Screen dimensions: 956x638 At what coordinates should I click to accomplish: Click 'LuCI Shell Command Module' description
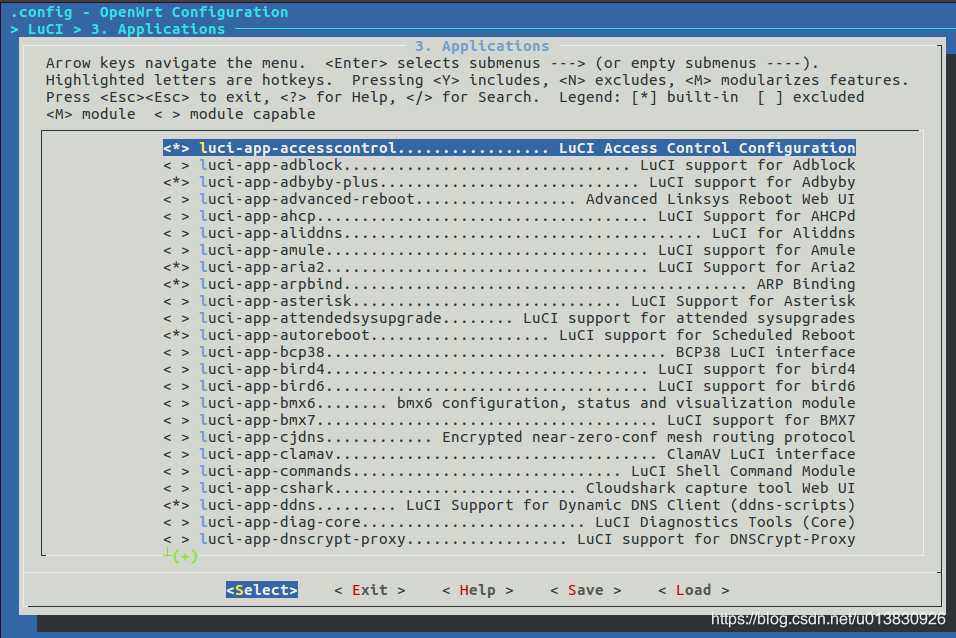(743, 471)
